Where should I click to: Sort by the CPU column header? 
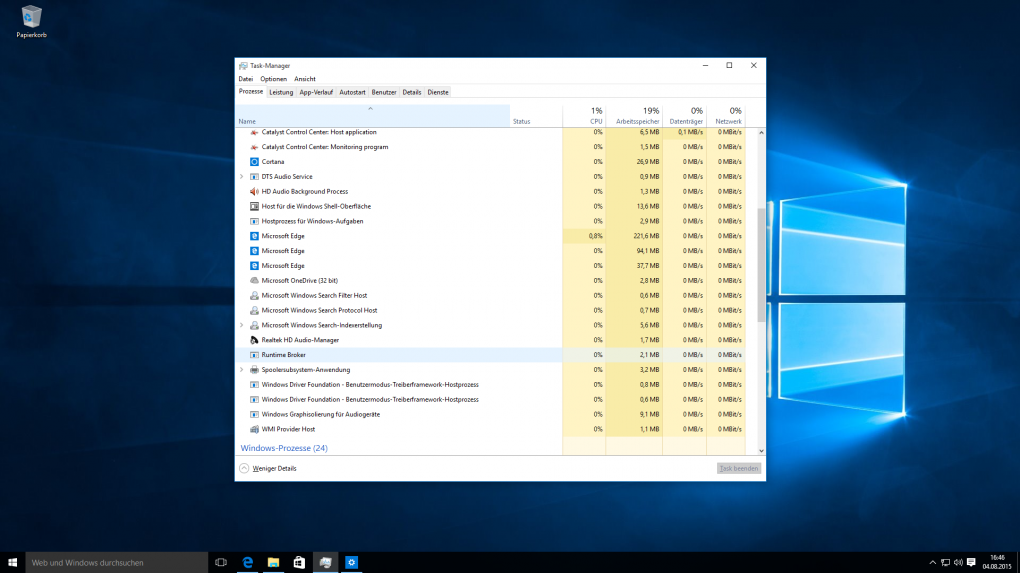pos(584,116)
